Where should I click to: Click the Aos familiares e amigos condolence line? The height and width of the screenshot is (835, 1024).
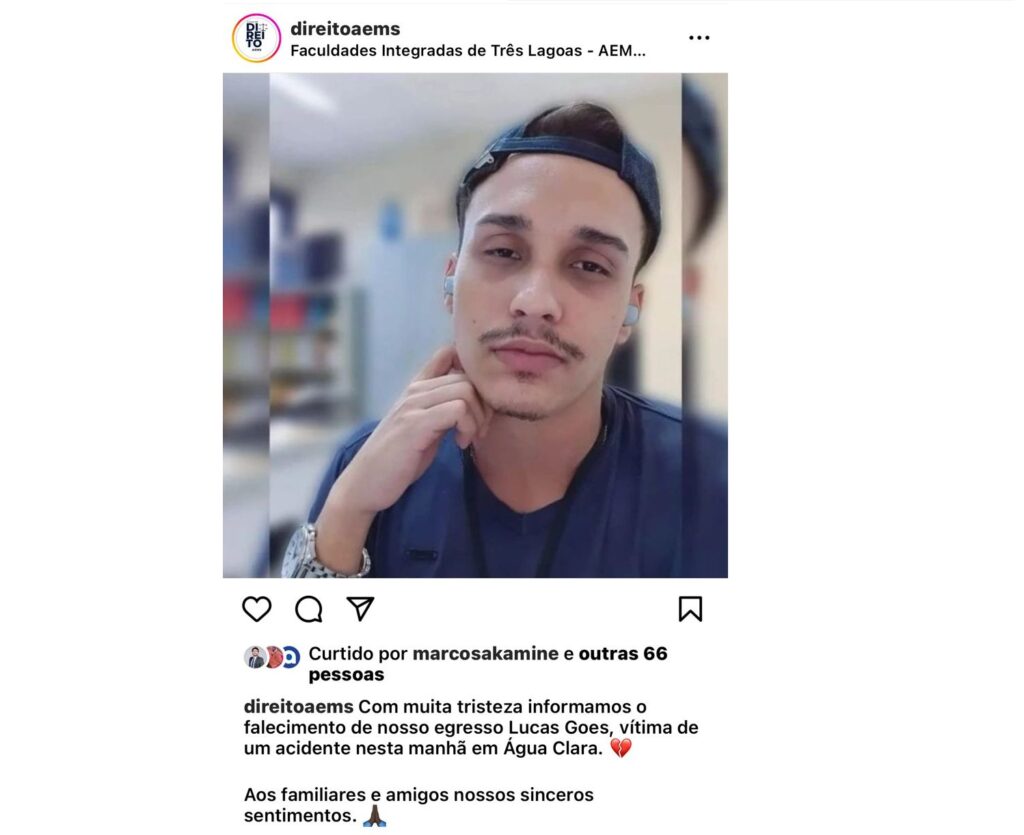tap(419, 805)
